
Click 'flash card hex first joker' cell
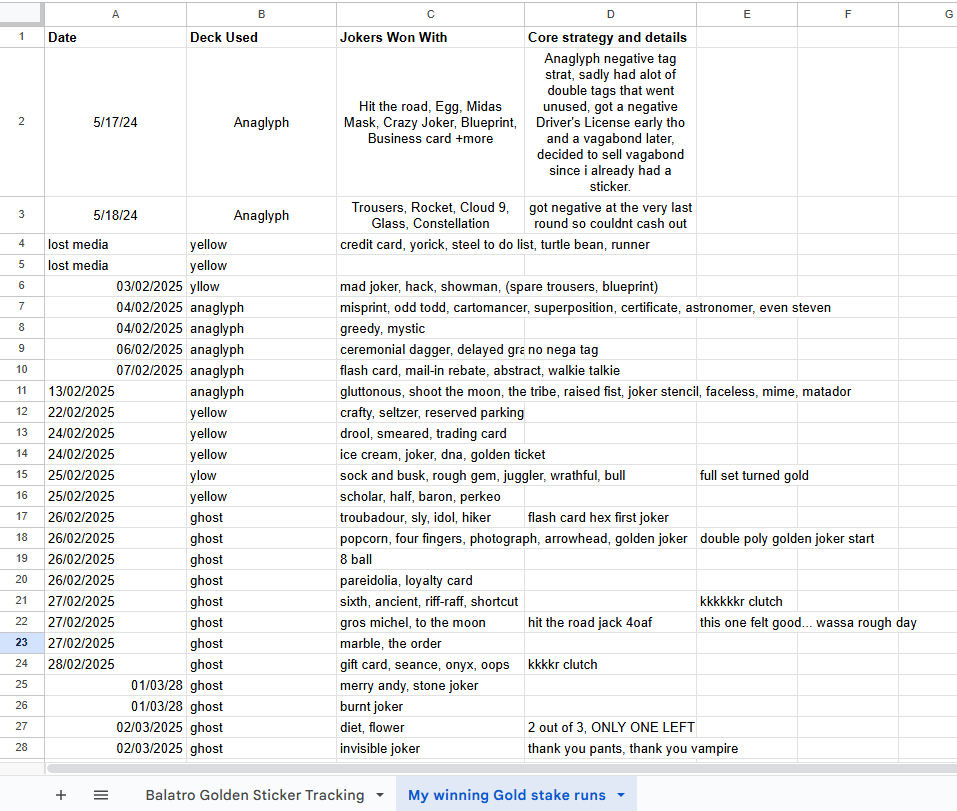coord(610,517)
